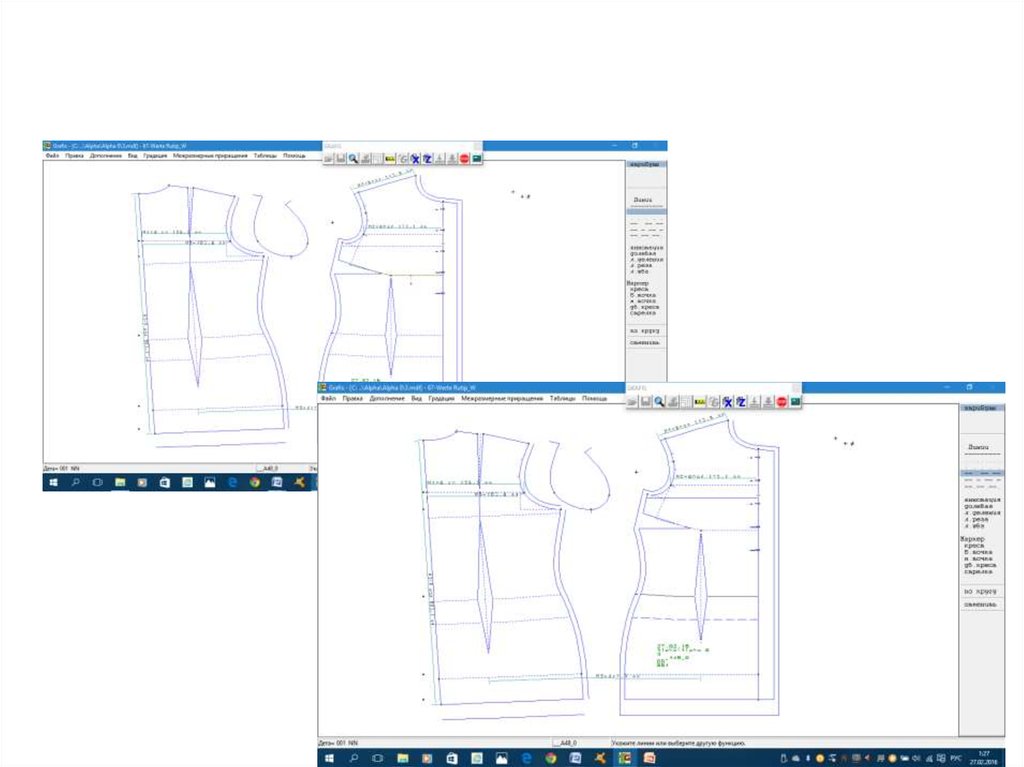This screenshot has width=1024, height=767.
Task: Click blue fz icon in front toolbar
Action: pos(741,402)
